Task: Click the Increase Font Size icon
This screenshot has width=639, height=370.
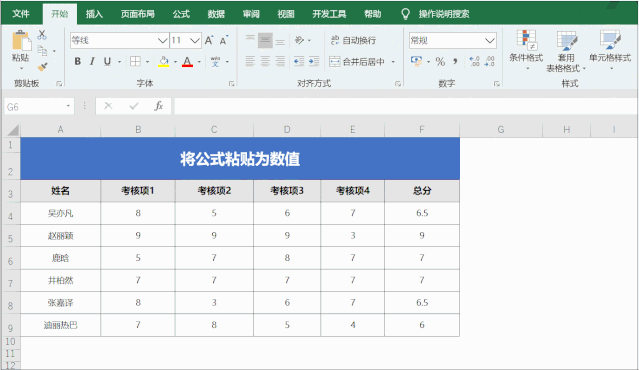Action: (209, 40)
